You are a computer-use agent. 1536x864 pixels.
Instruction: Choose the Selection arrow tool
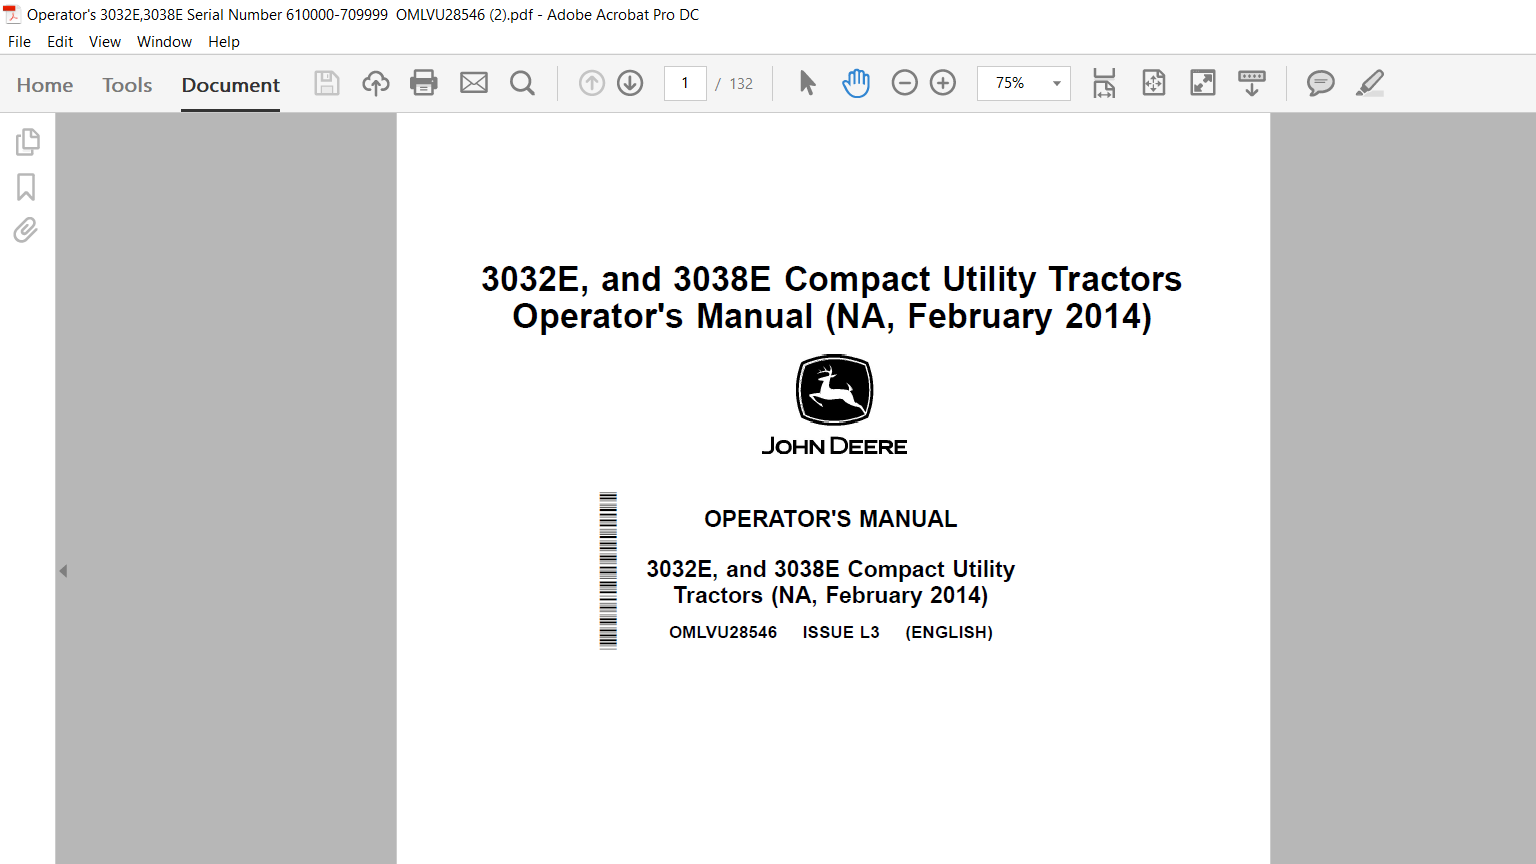tap(808, 83)
